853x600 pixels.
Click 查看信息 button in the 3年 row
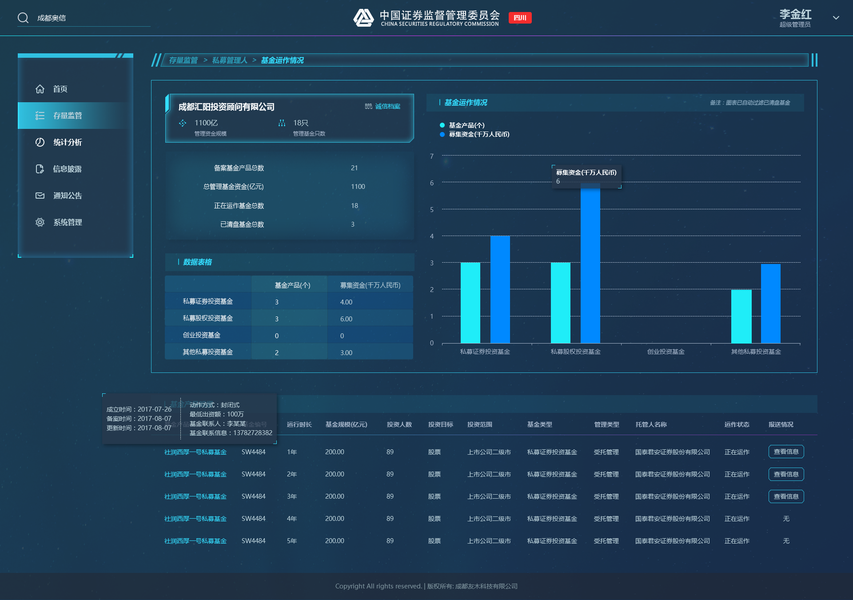click(786, 496)
